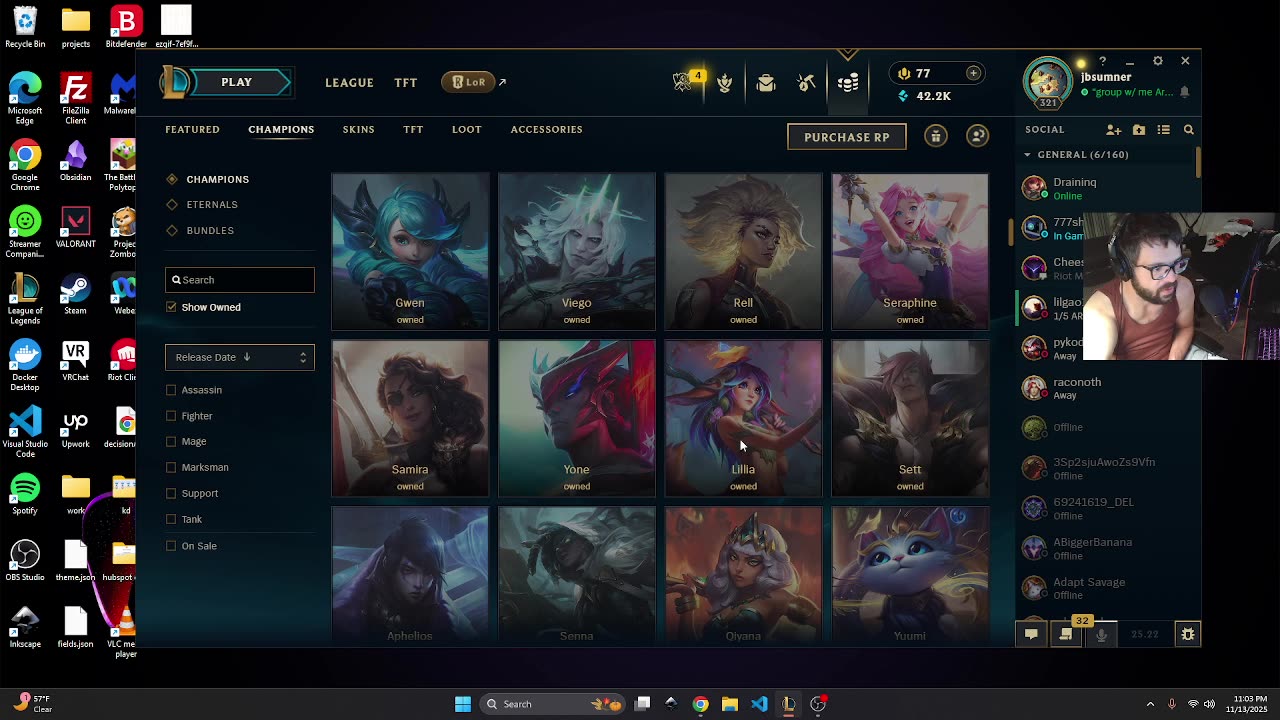Viewport: 1280px width, 720px height.
Task: Open the chat bubble icon
Action: 1031,634
